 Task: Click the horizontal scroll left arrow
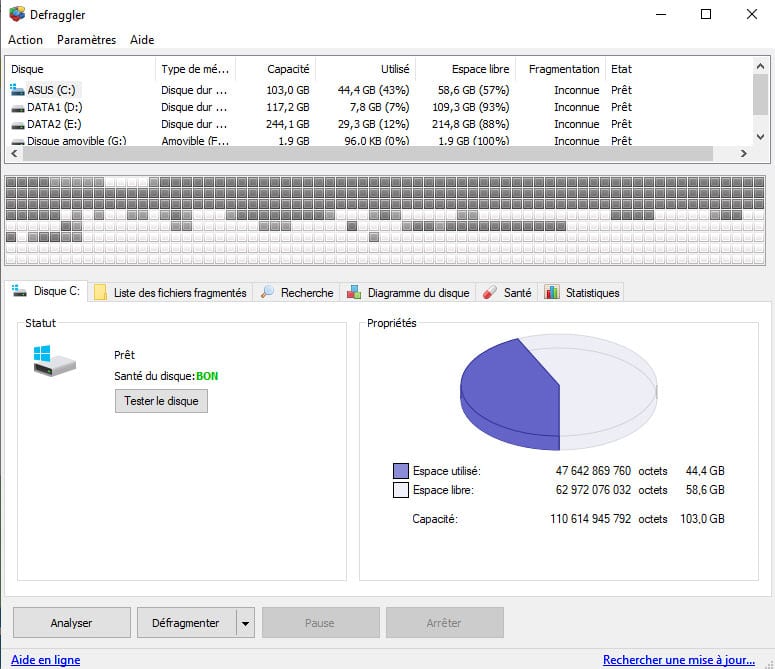pos(14,154)
